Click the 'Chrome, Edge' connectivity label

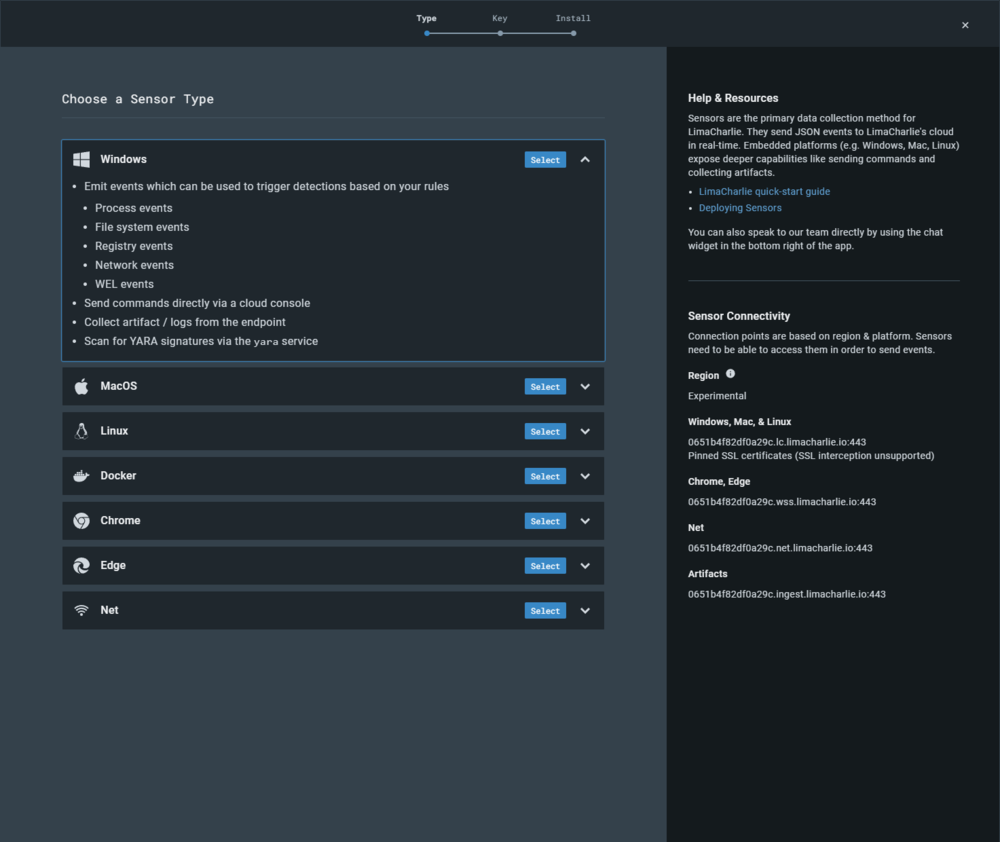pyautogui.click(x=719, y=482)
